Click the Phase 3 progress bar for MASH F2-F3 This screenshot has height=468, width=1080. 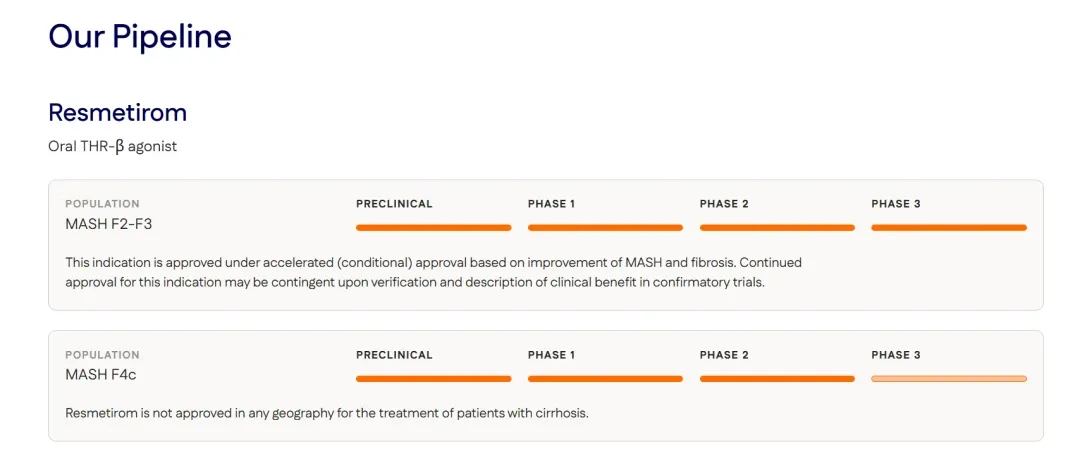pos(948,227)
